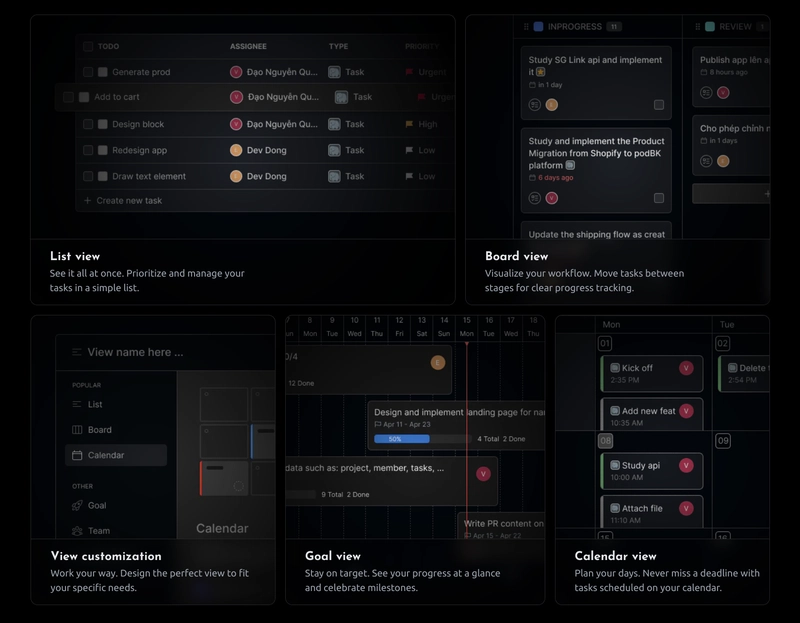Click the 50% progress bar on Design goal
The height and width of the screenshot is (623, 800).
click(x=421, y=439)
